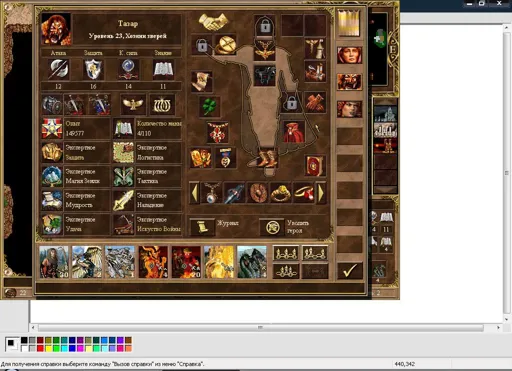The width and height of the screenshot is (512, 371).
Task: Select the fiery efreet stack of 4
Action: click(x=153, y=262)
